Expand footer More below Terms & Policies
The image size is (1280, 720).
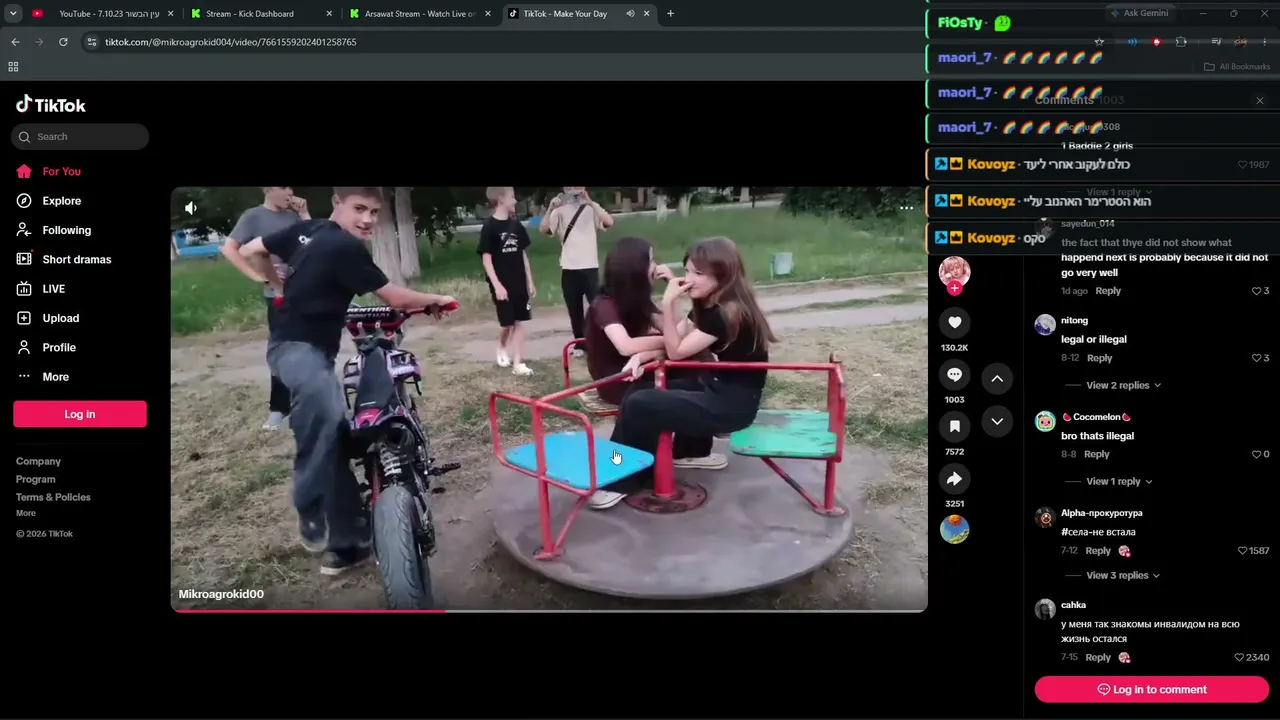(26, 513)
